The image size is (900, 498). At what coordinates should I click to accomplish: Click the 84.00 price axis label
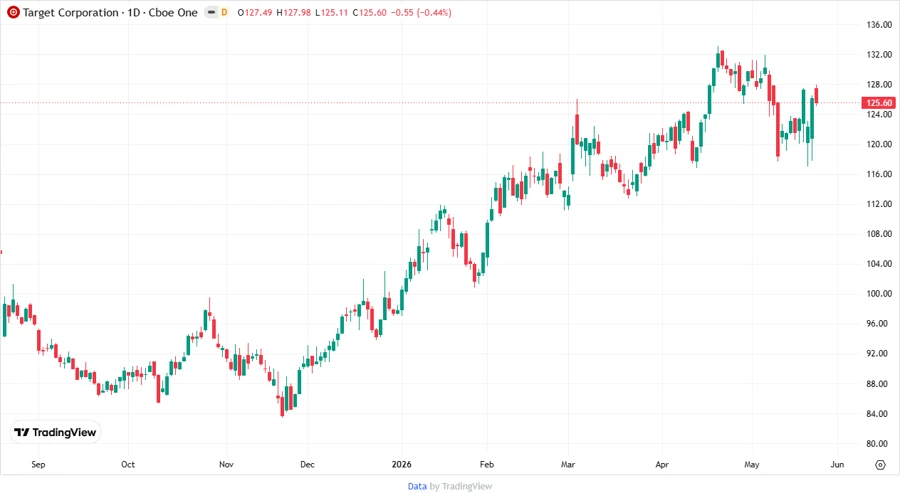click(x=879, y=414)
